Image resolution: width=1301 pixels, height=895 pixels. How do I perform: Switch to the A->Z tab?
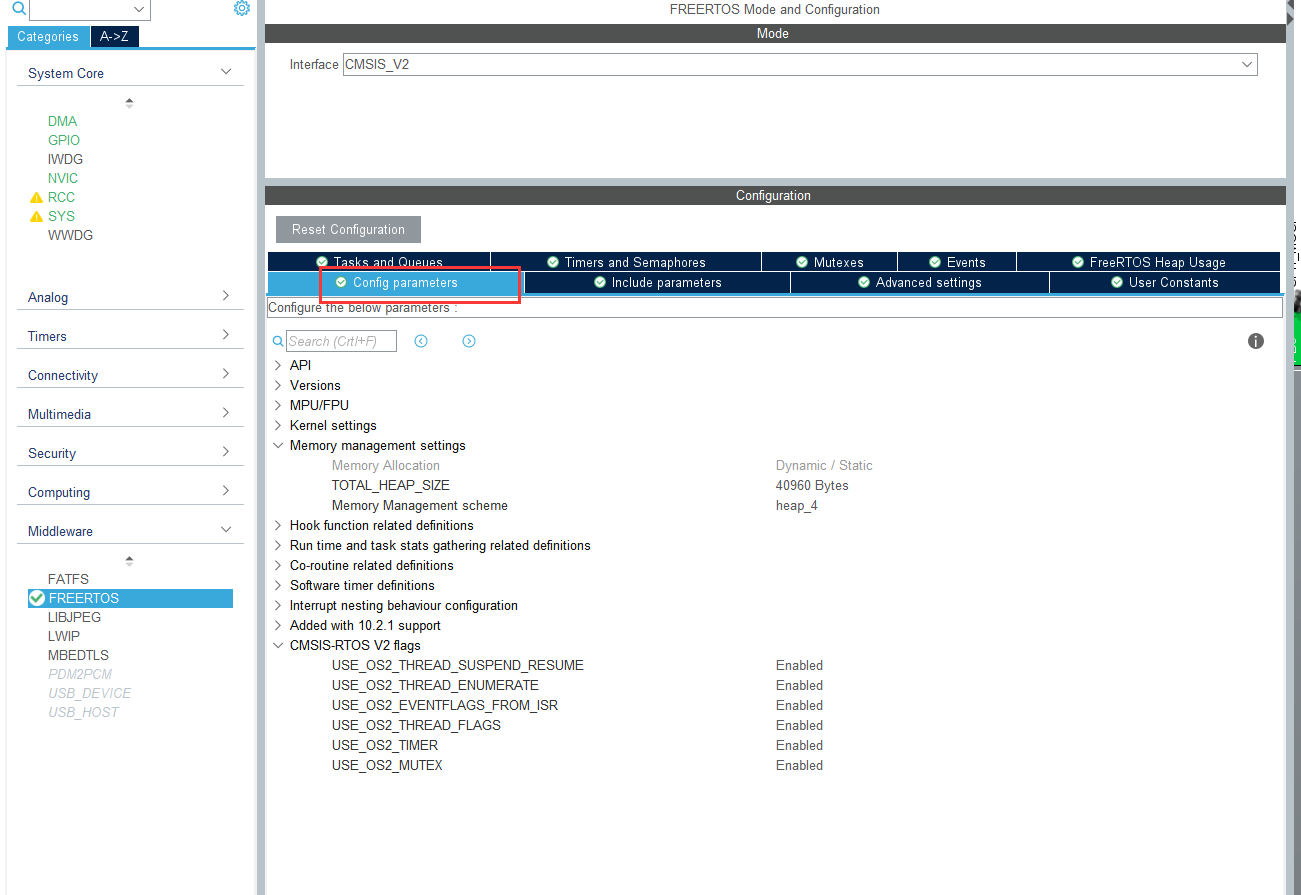(x=115, y=37)
